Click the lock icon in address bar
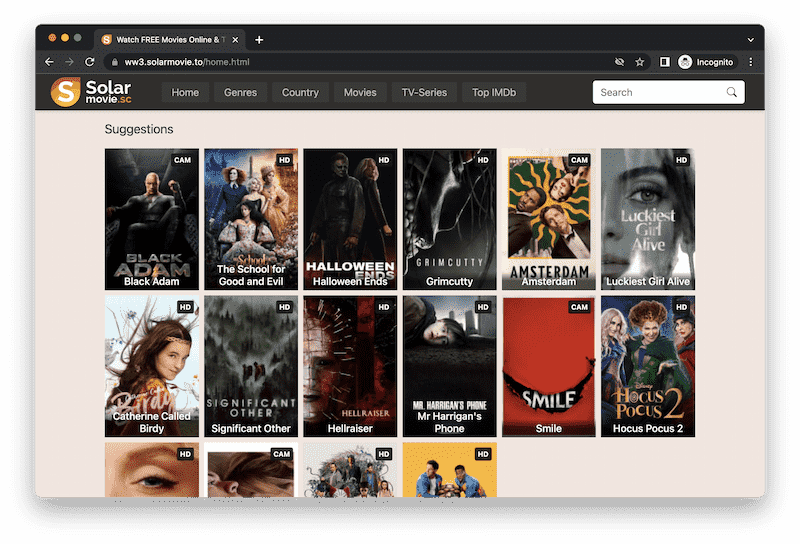The image size is (800, 544). (x=115, y=62)
